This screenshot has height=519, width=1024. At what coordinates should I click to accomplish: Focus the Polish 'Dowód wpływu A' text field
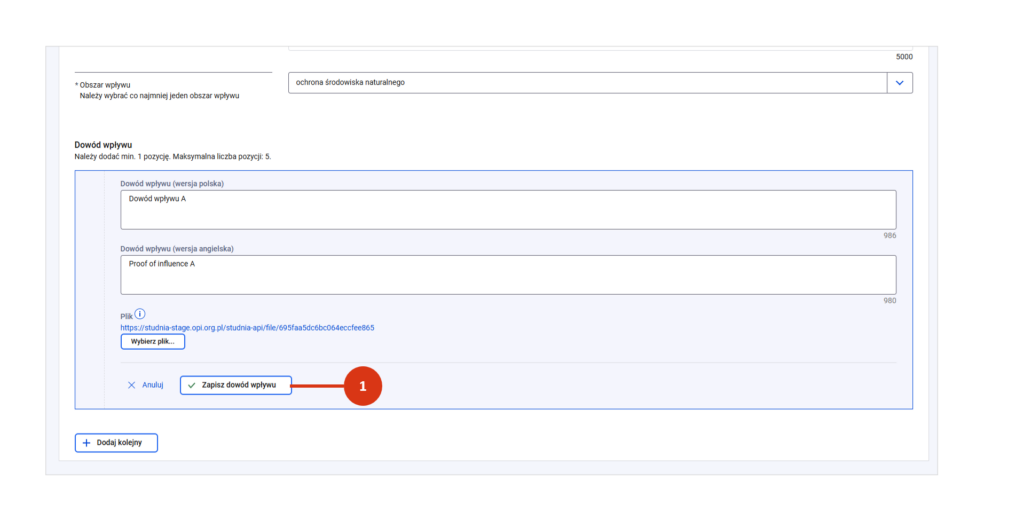(508, 210)
